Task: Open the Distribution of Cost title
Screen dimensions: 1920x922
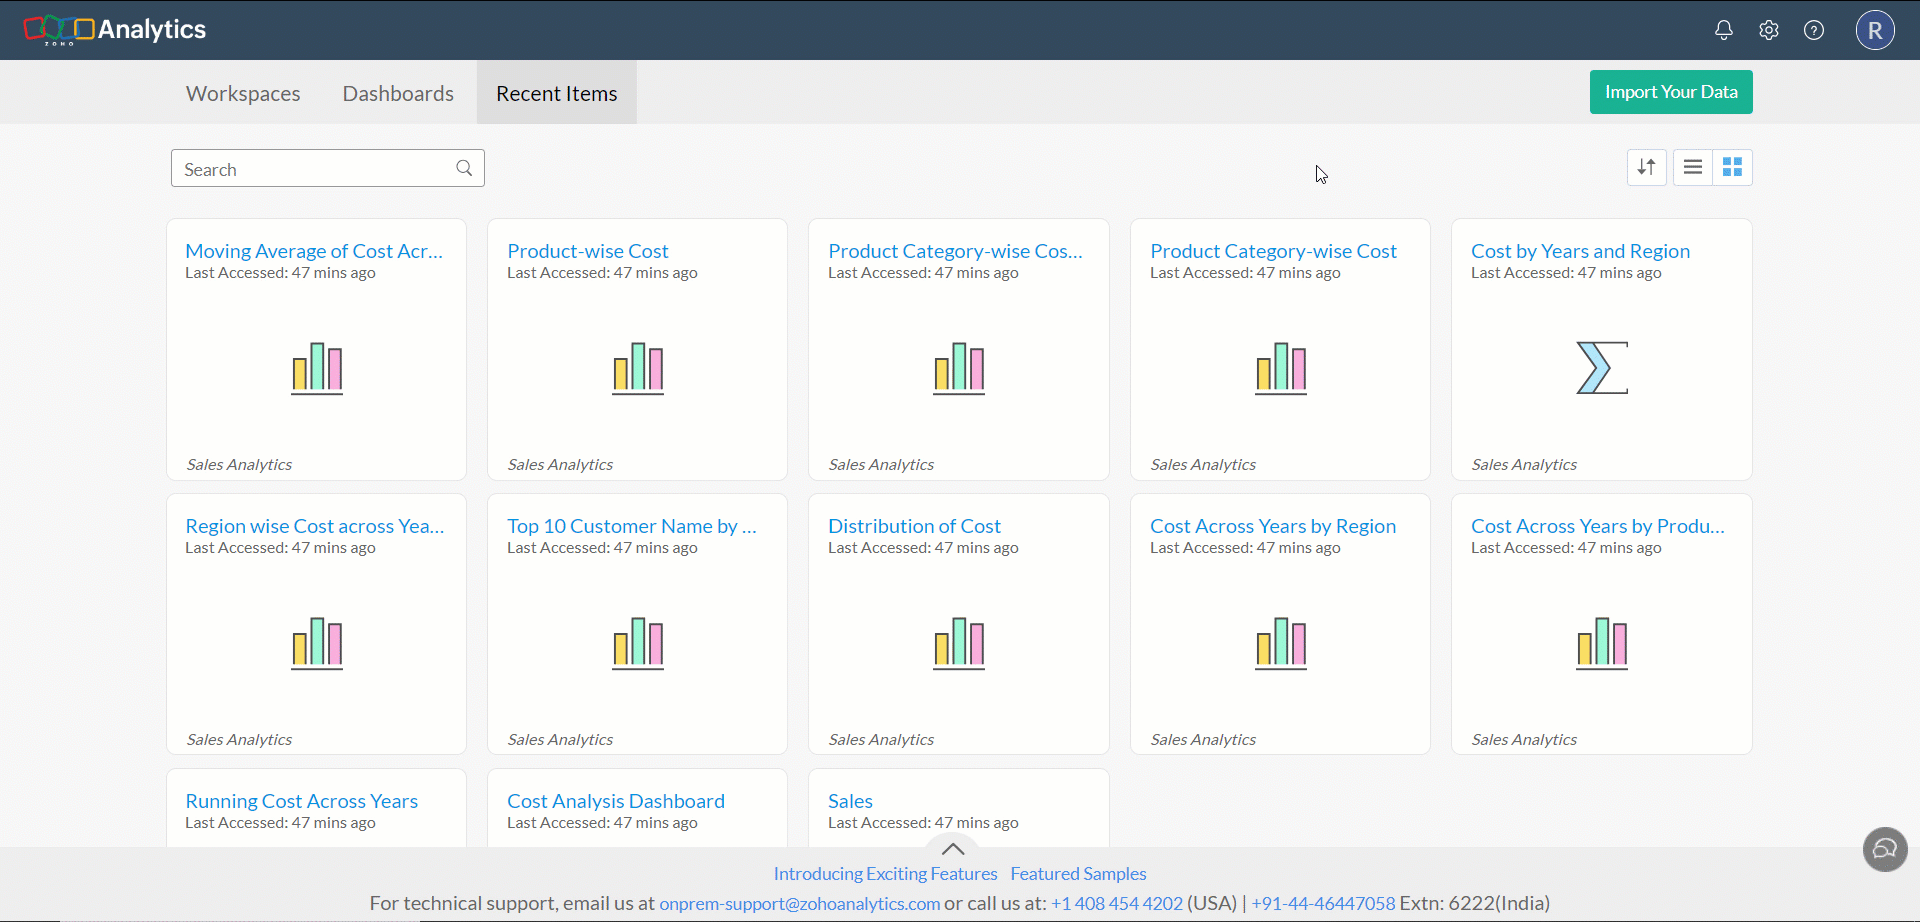Action: tap(914, 526)
